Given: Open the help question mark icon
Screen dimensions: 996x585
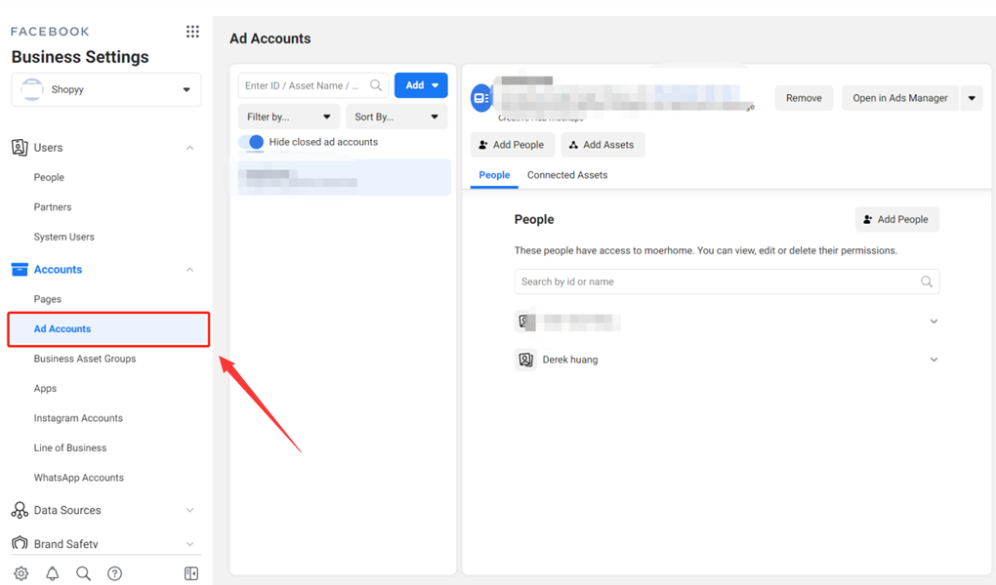Looking at the screenshot, I should point(114,574).
